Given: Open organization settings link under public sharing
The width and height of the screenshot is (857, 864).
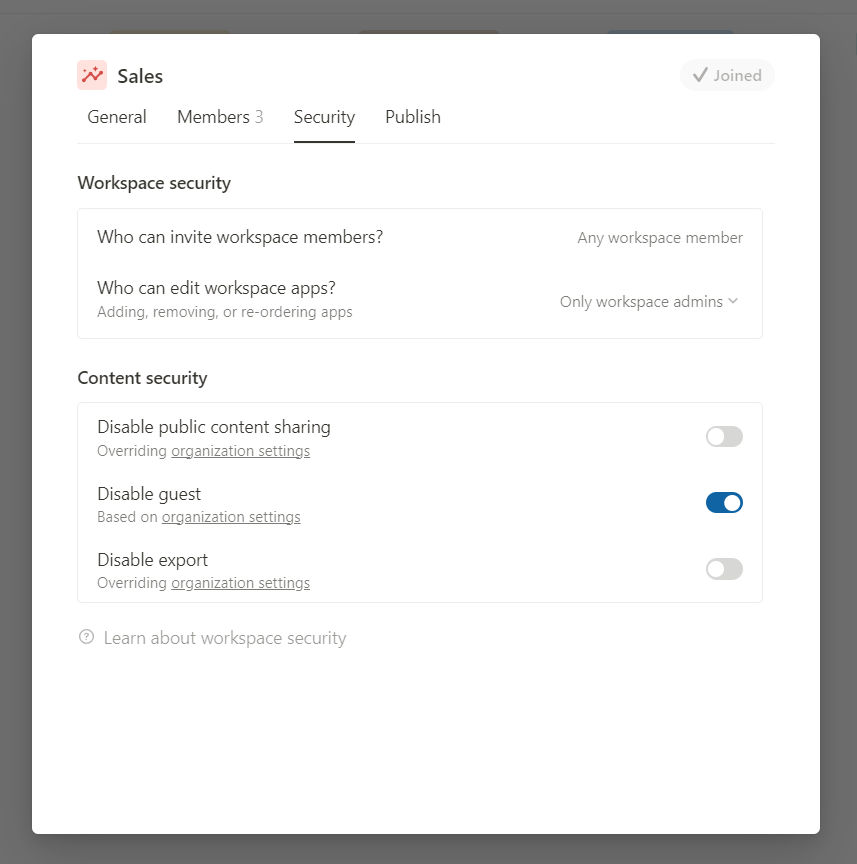Looking at the screenshot, I should click(240, 451).
